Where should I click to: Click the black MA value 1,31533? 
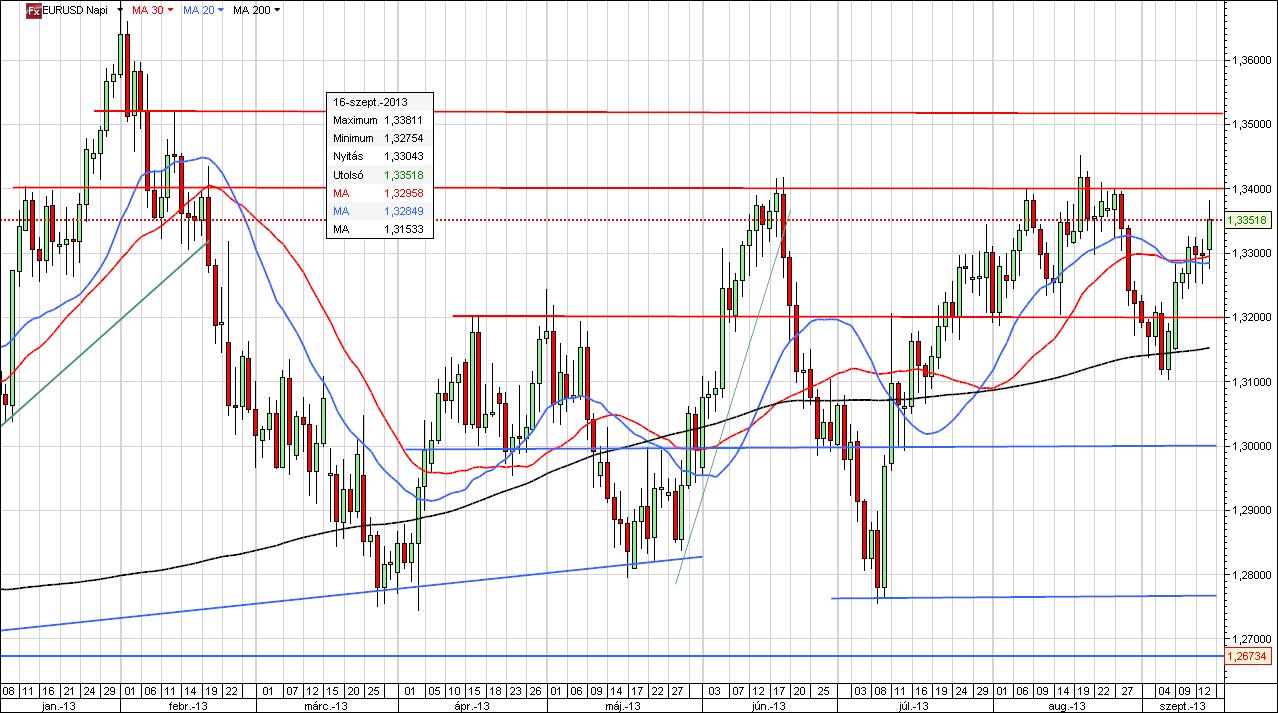coord(404,229)
